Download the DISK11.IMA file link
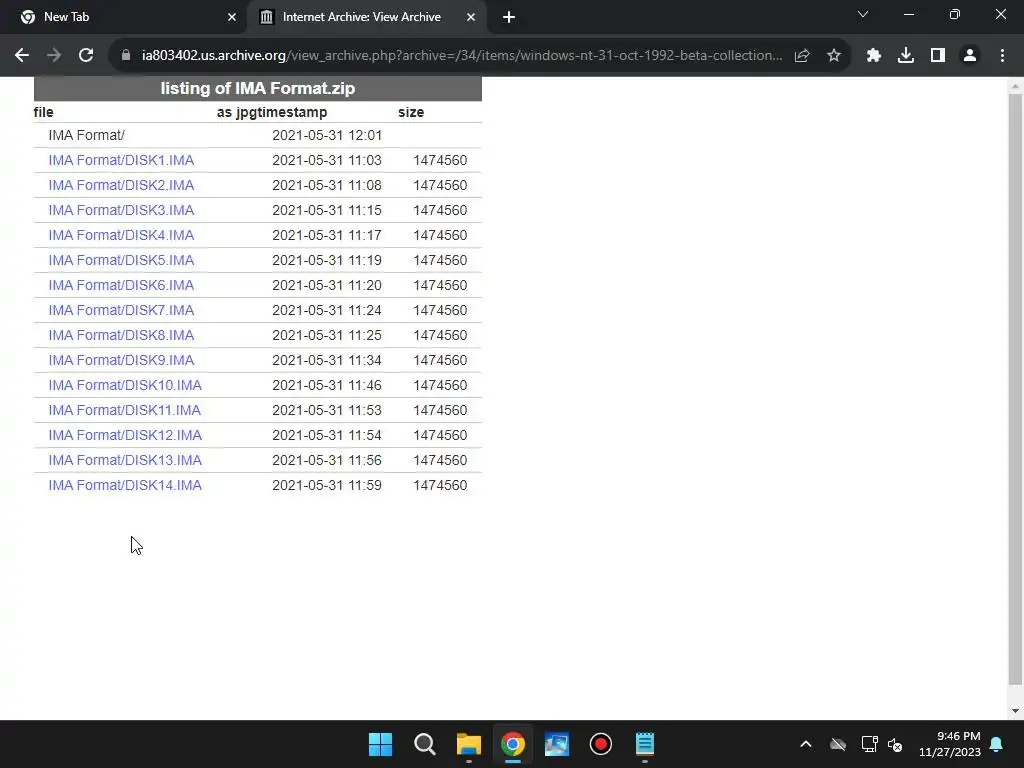 click(x=125, y=410)
